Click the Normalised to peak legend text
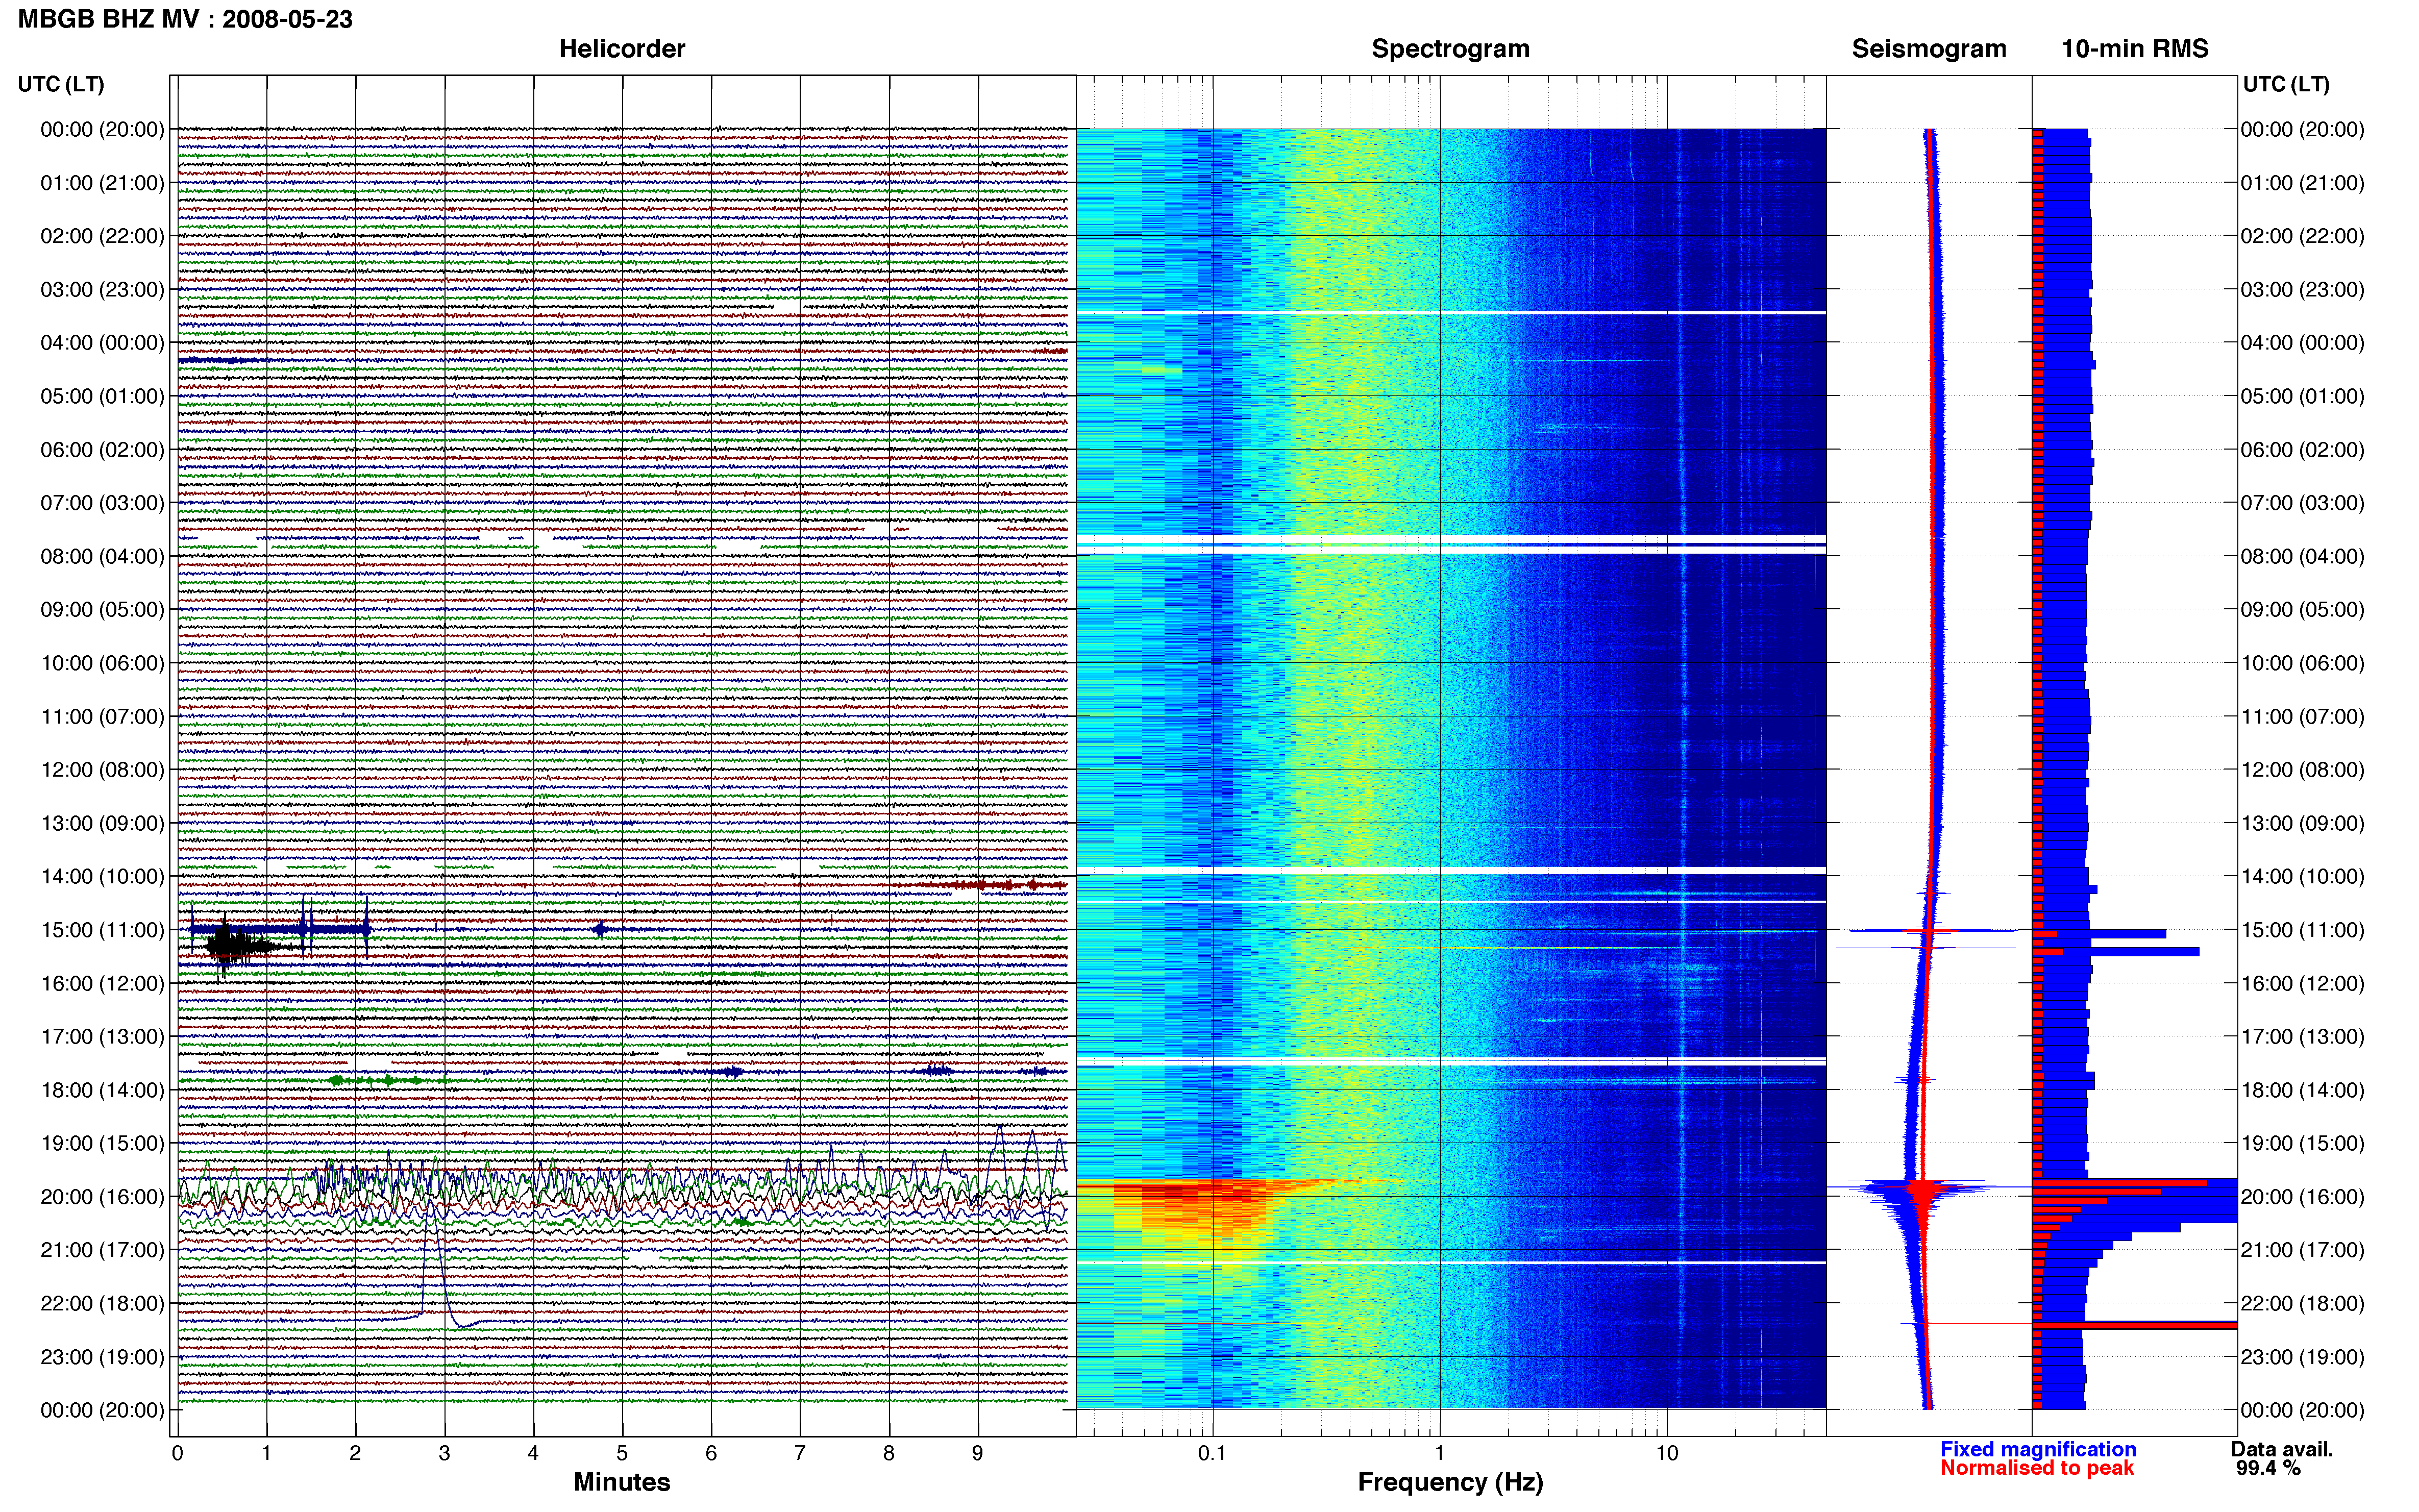 point(2036,1468)
